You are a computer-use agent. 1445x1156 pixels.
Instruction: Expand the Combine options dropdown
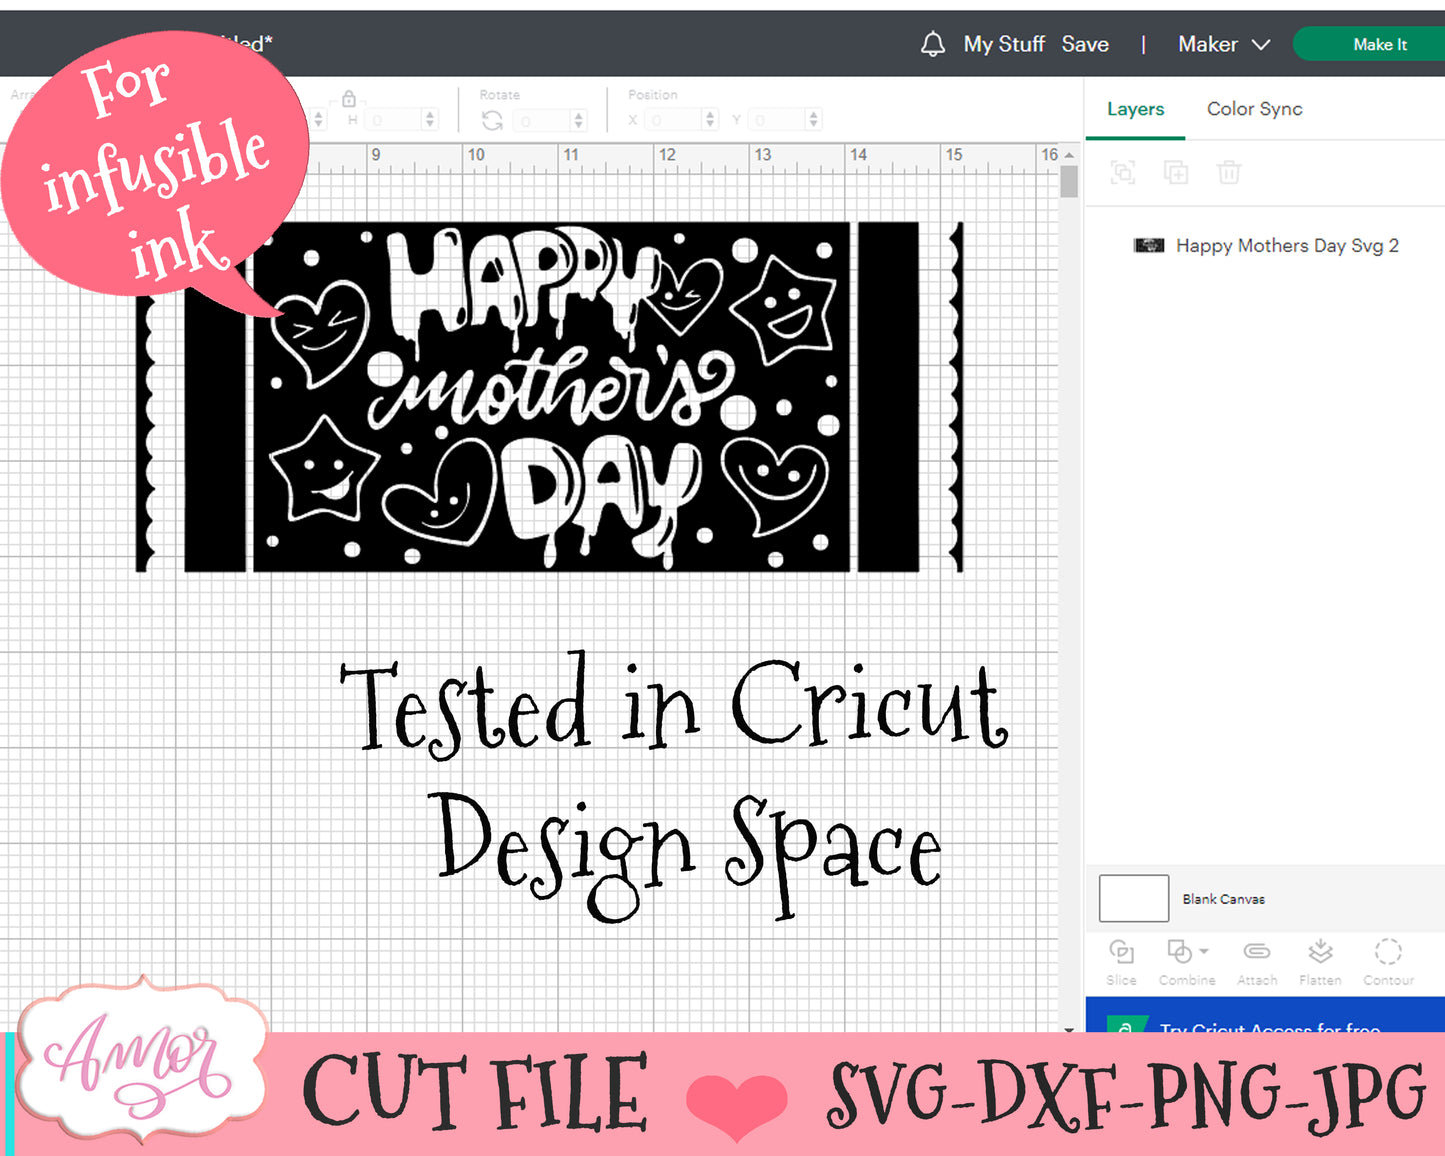pos(1204,951)
